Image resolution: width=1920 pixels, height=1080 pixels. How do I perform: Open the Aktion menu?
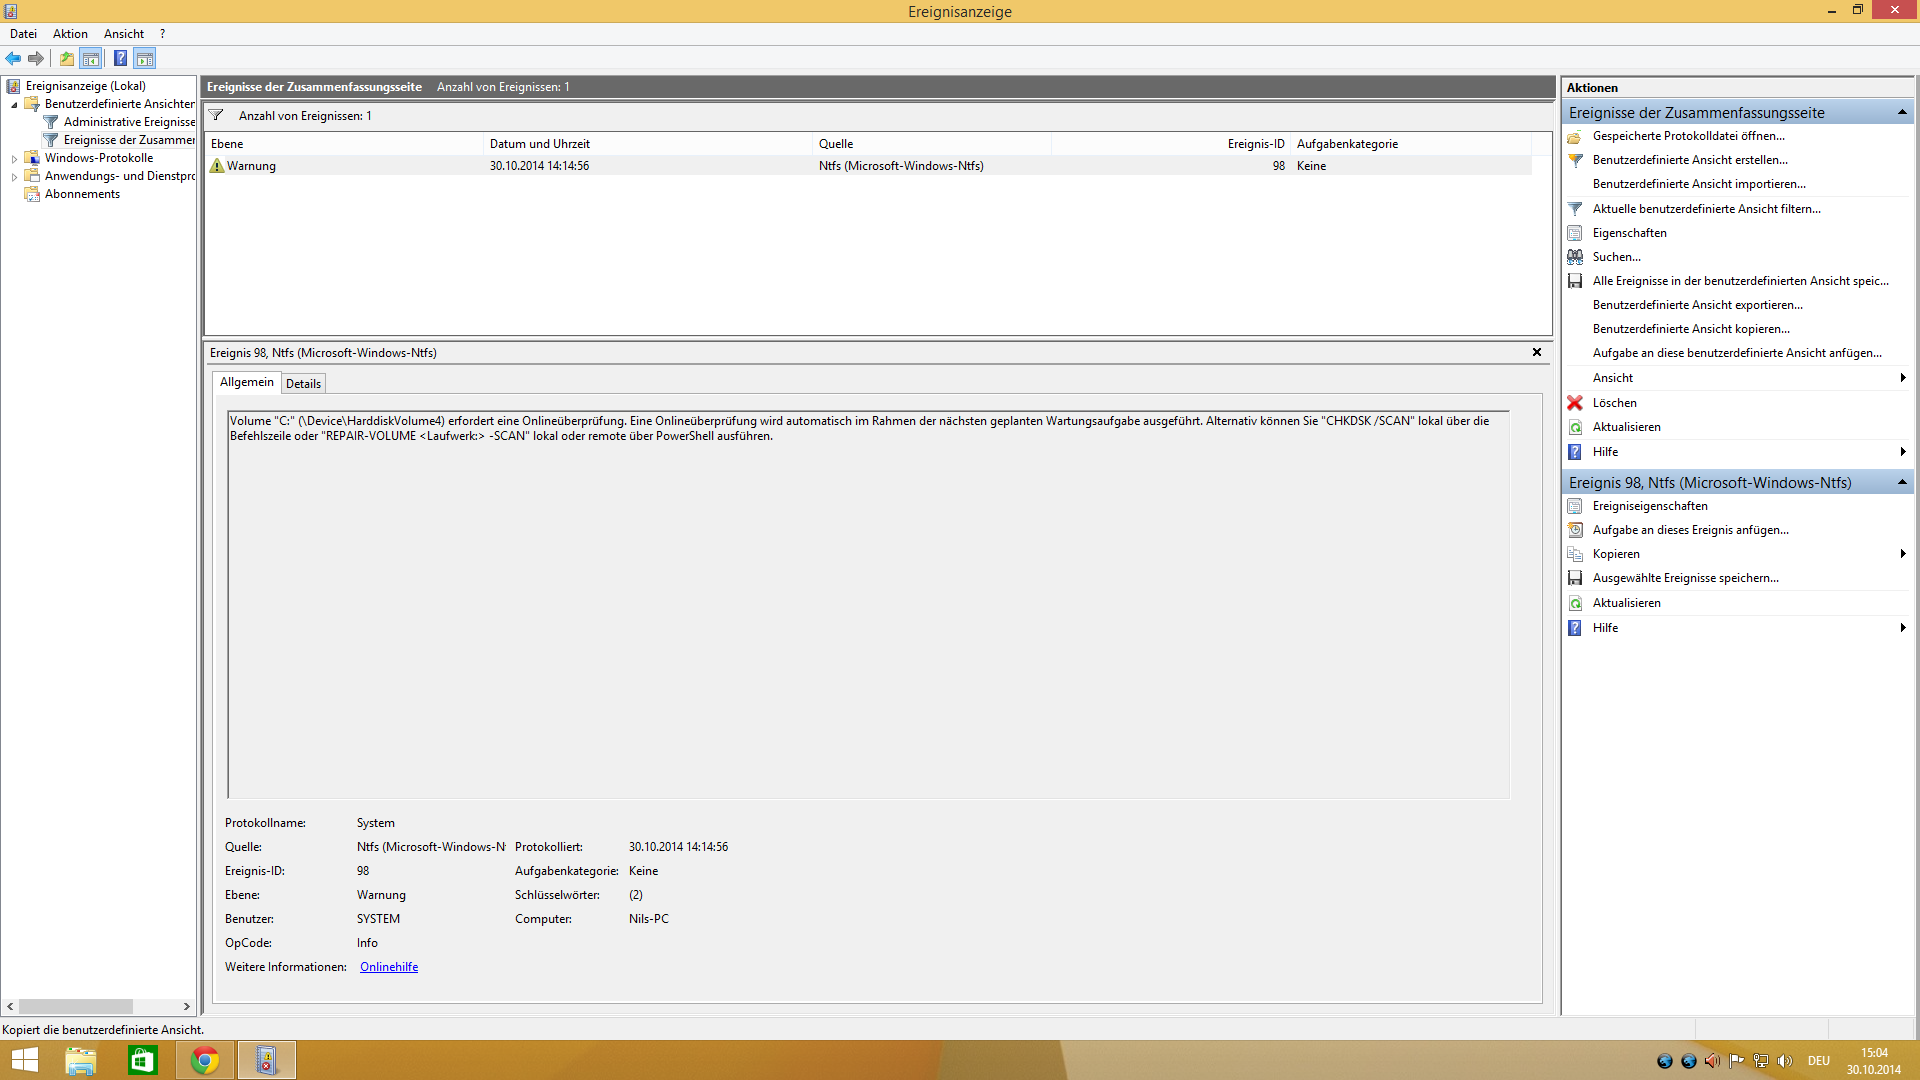pos(70,34)
